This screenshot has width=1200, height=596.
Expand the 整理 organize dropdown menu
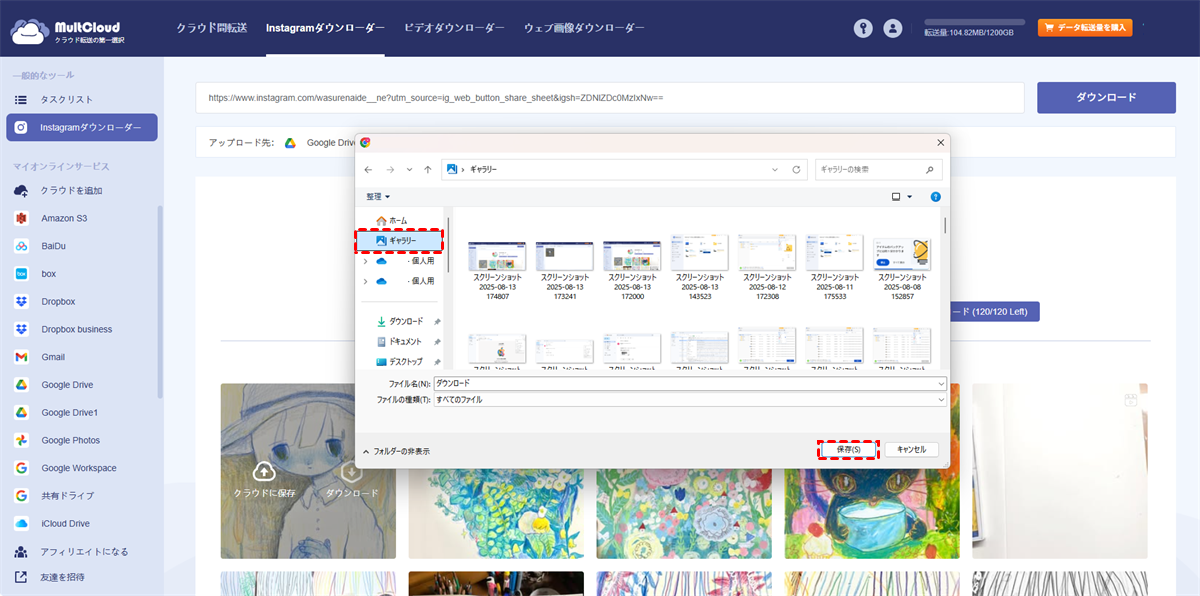pyautogui.click(x=378, y=197)
